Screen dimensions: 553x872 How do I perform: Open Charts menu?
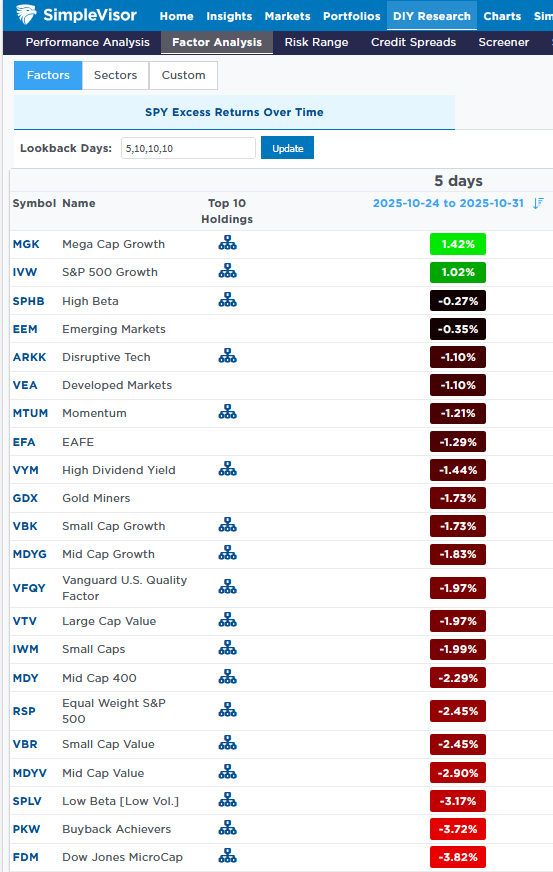tap(502, 16)
